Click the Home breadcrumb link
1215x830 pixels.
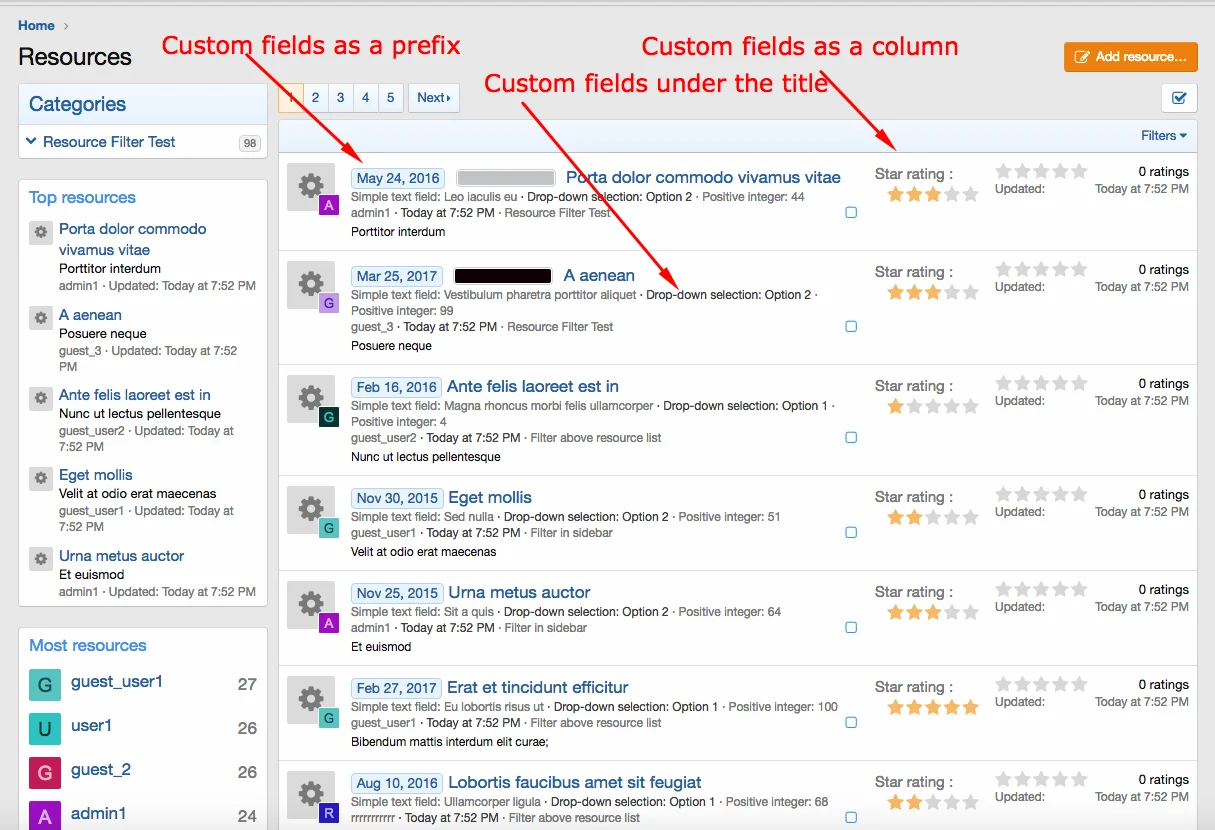coord(36,25)
